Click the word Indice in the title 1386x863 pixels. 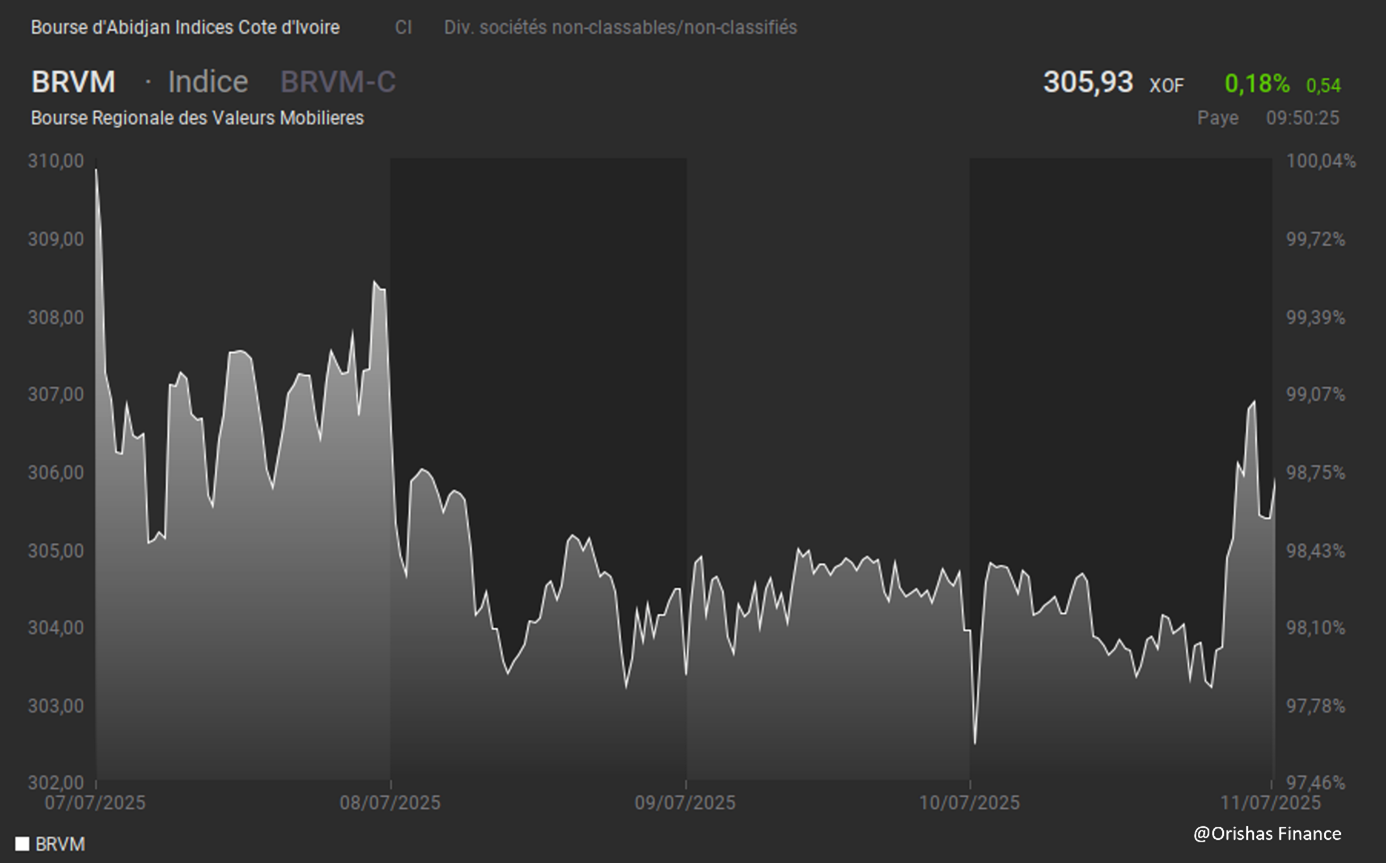pos(208,82)
